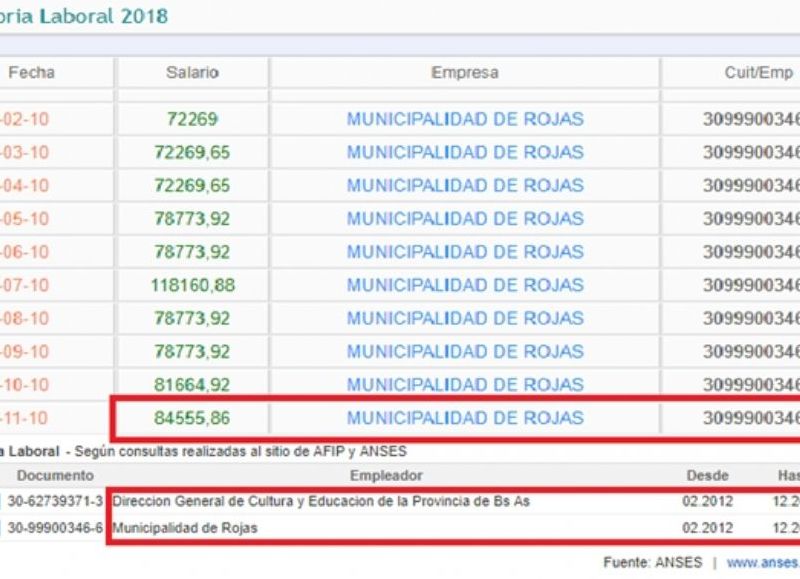The image size is (800, 579).
Task: Select Cuit number in the 02-10 row
Action: [752, 119]
